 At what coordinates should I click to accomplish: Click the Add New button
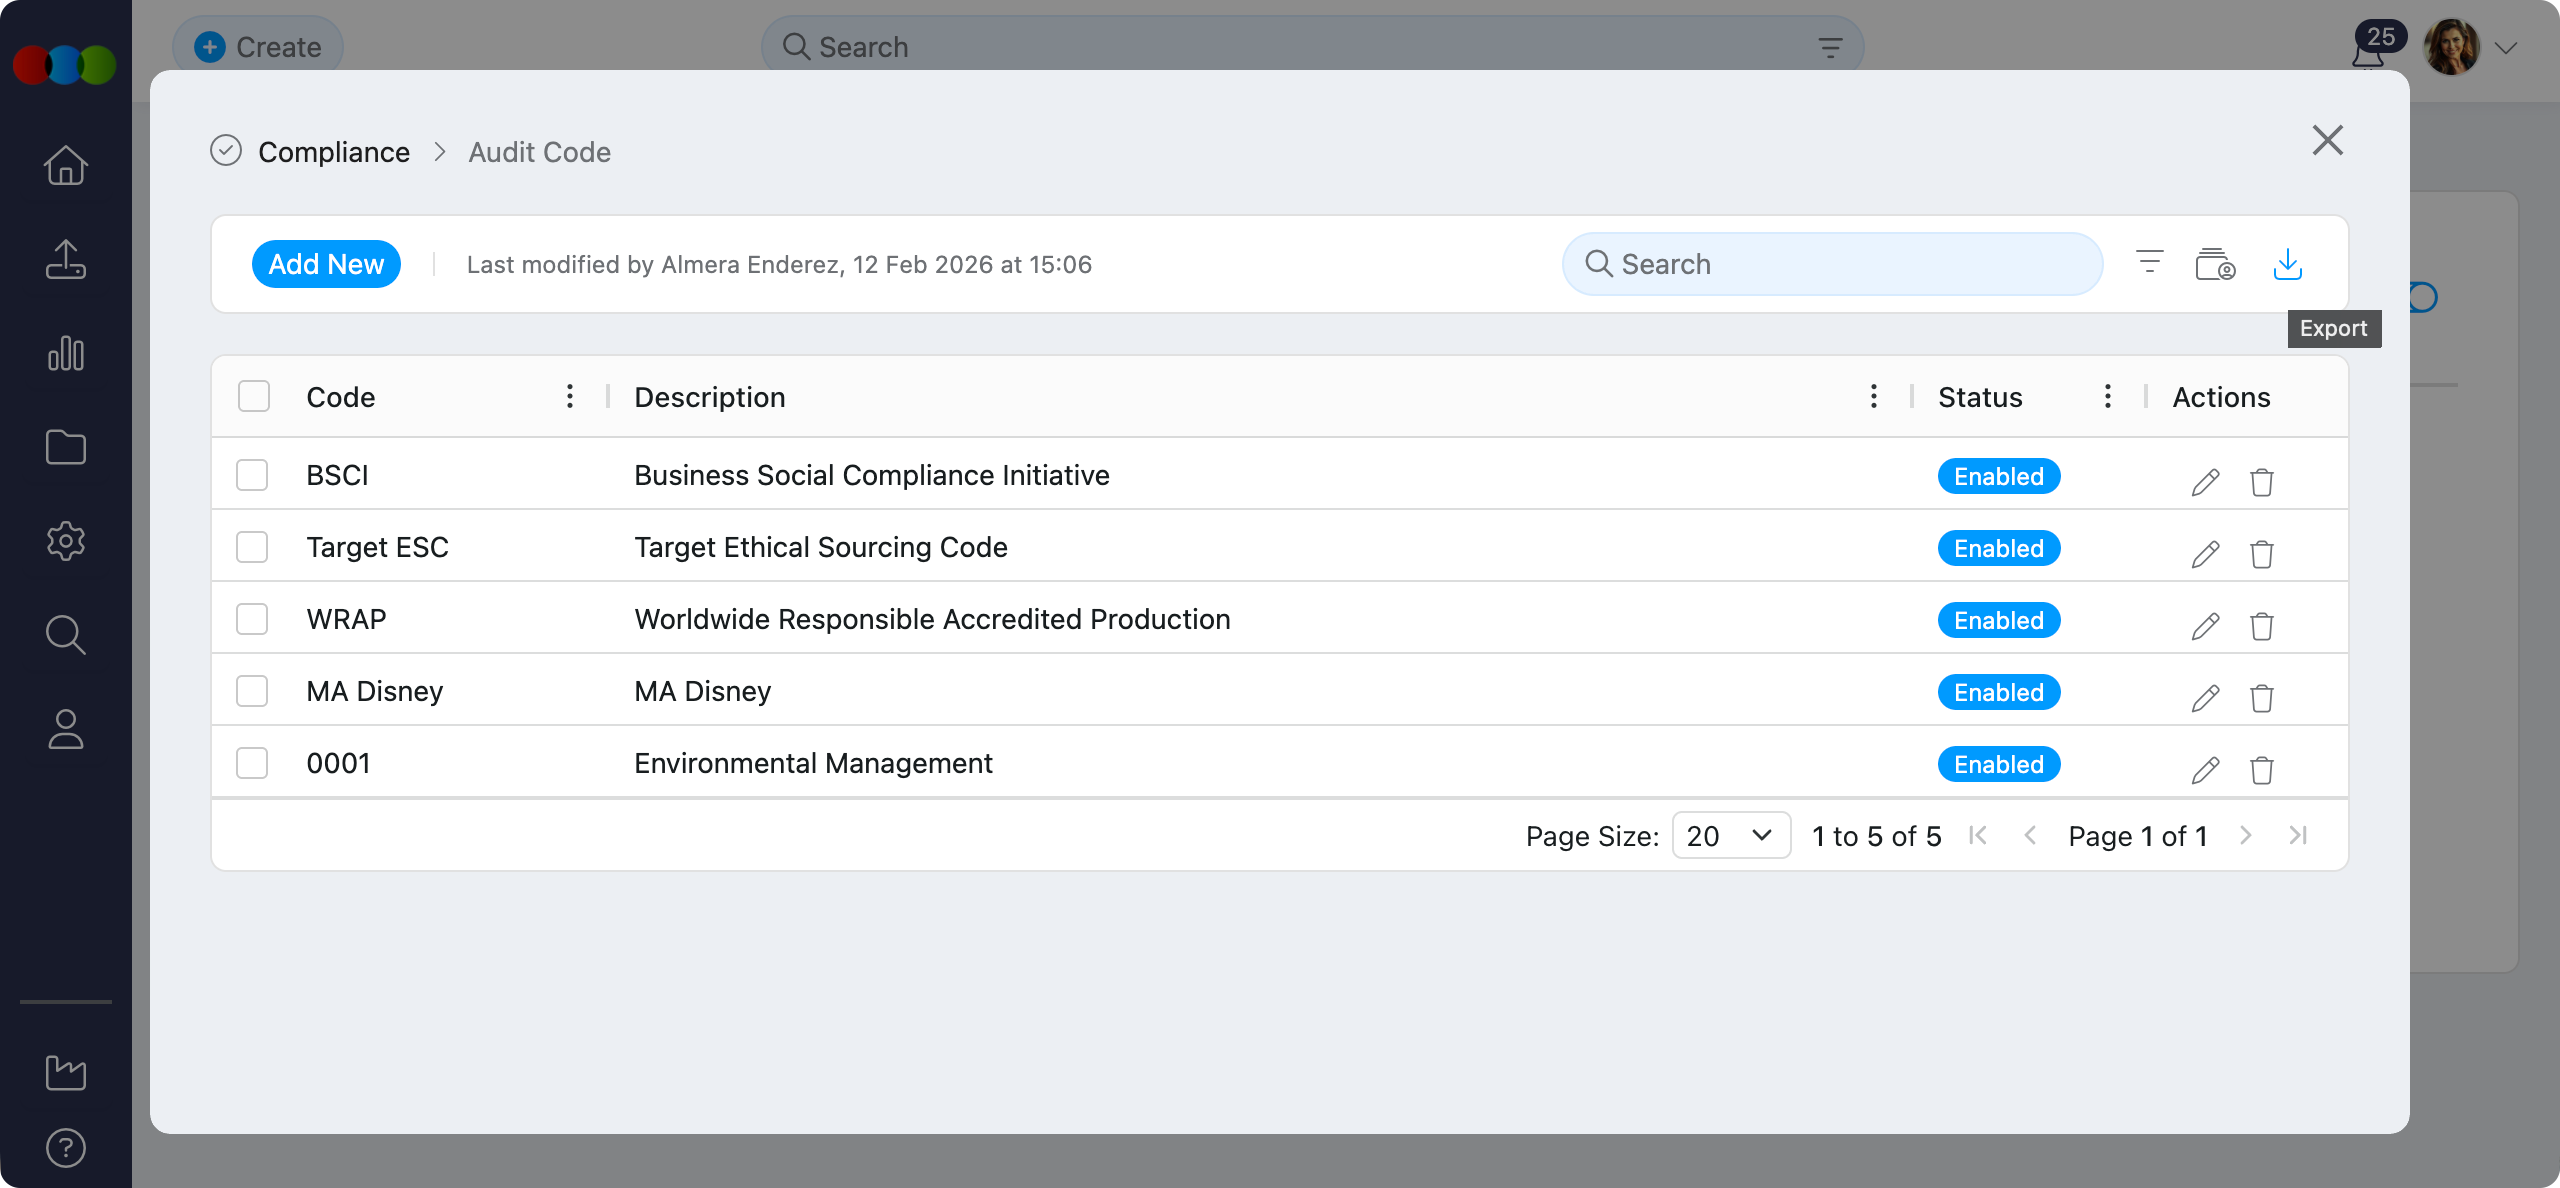326,264
